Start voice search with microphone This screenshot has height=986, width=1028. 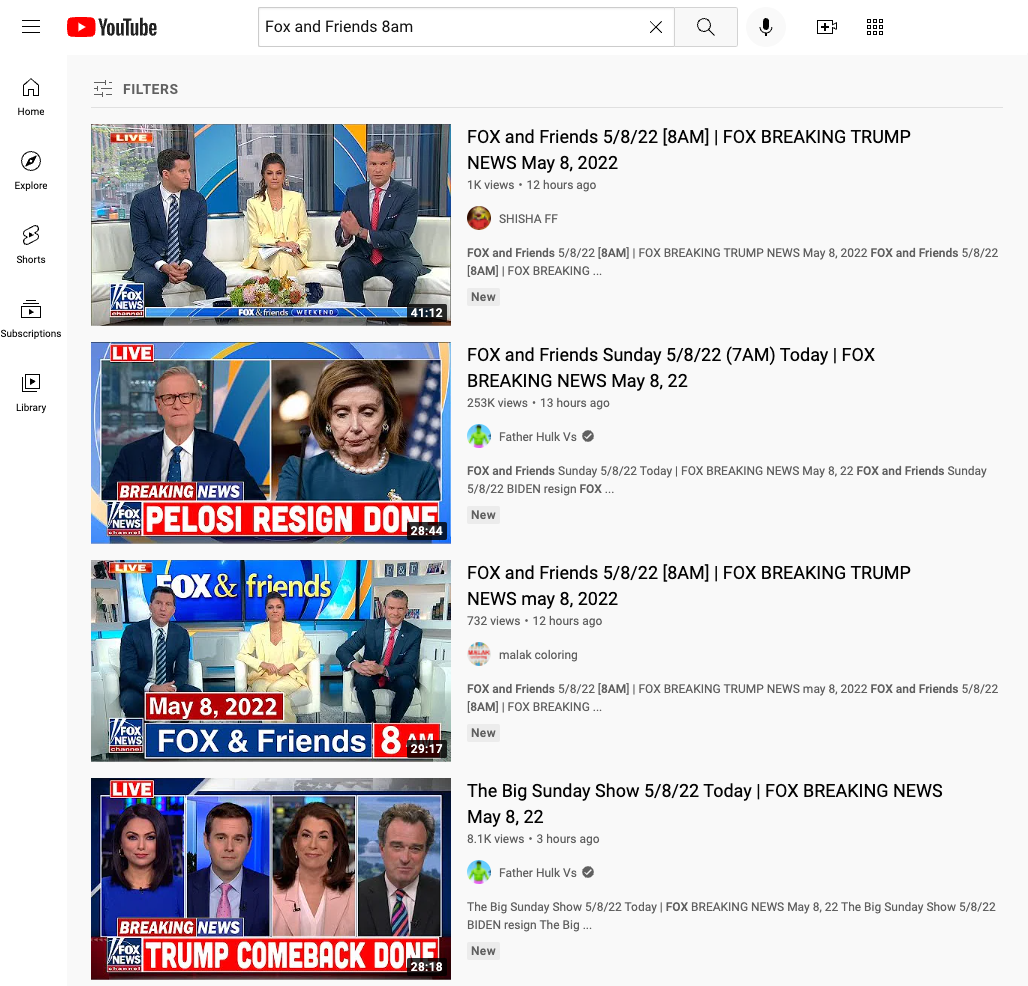tap(765, 27)
